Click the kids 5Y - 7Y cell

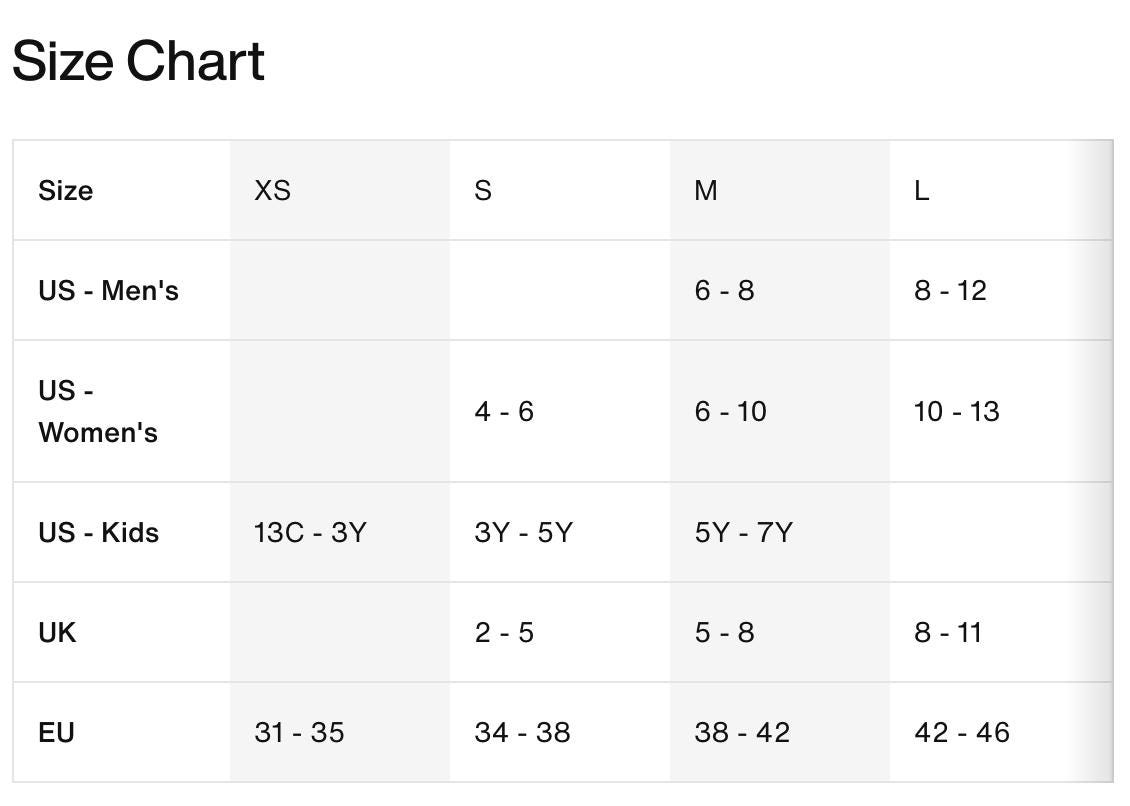tap(743, 533)
